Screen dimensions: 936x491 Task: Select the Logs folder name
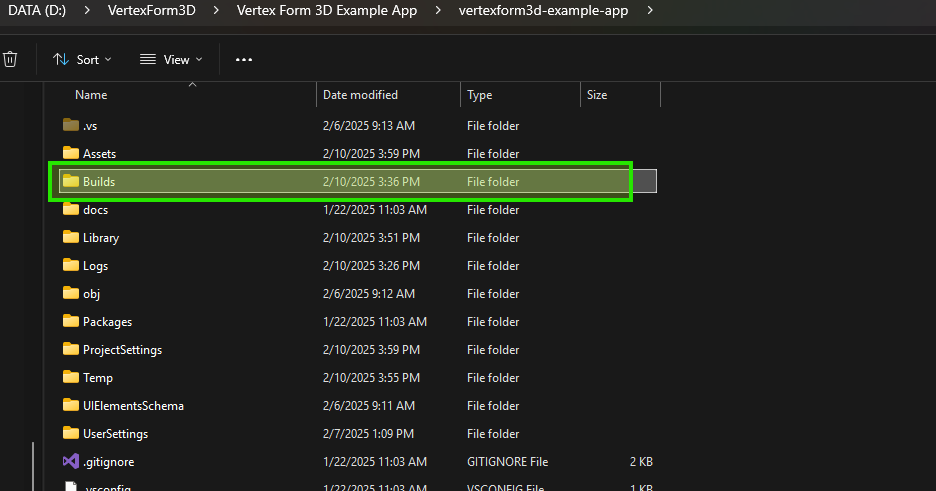click(x=95, y=266)
